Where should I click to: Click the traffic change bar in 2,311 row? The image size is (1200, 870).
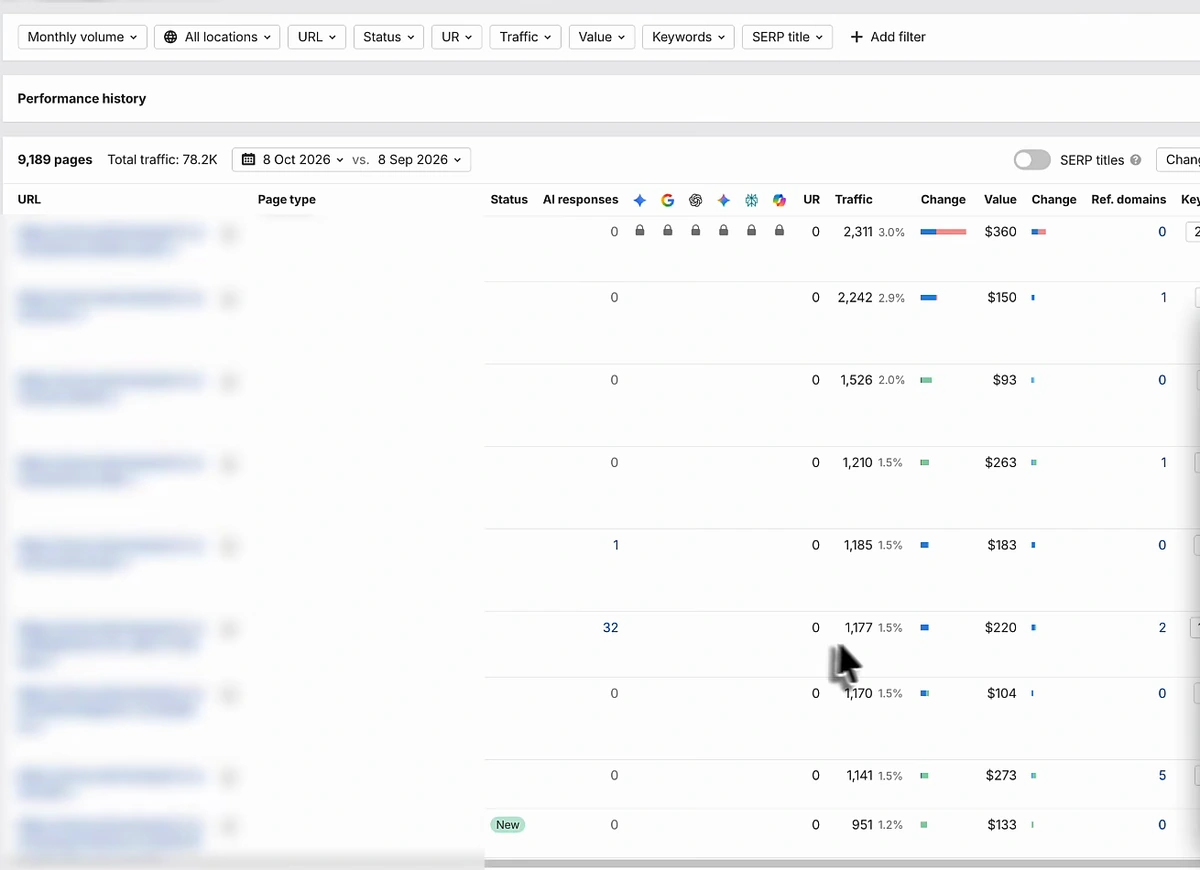click(x=943, y=232)
